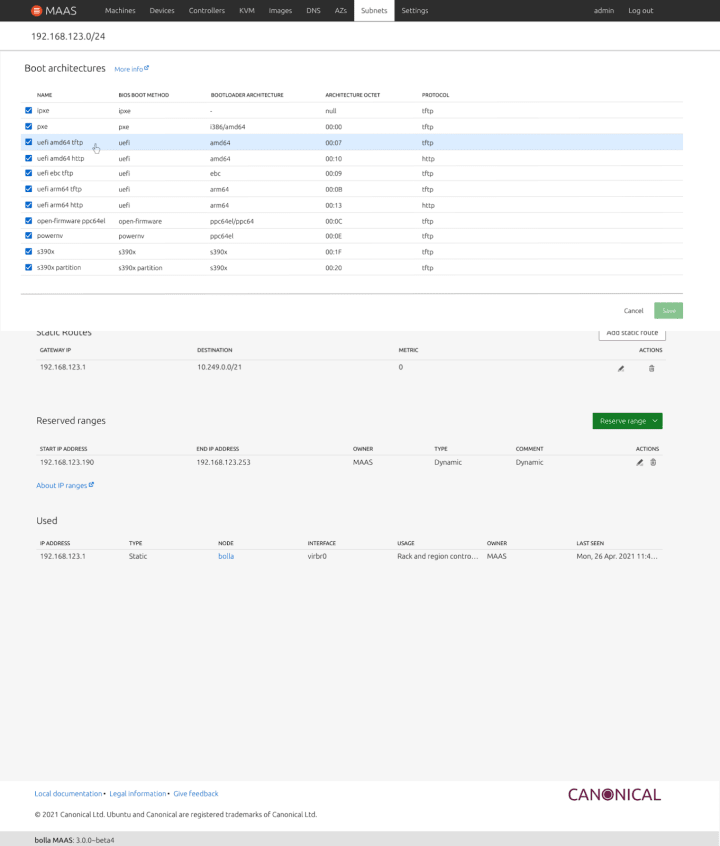Viewport: 720px width, 846px height.
Task: Click octet value 00:07
Action: point(334,143)
